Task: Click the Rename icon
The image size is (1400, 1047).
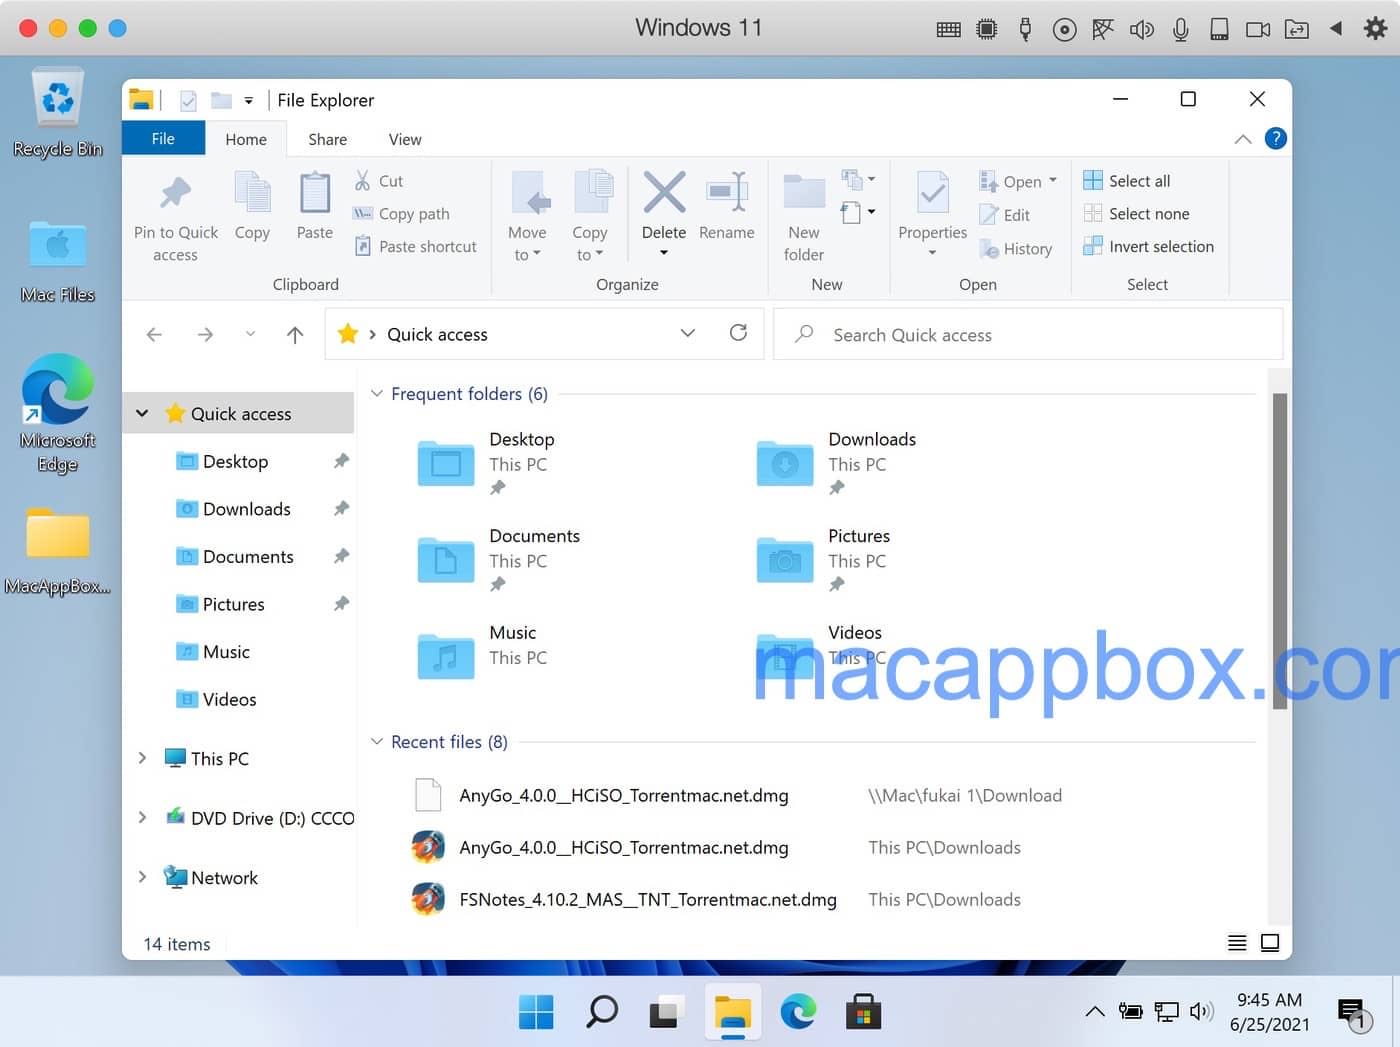Action: click(727, 192)
